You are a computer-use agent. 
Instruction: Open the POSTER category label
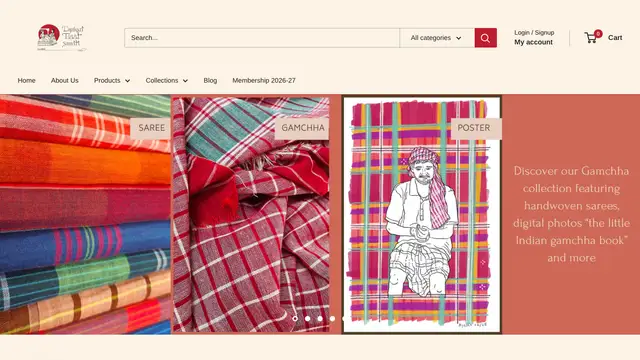tap(476, 128)
